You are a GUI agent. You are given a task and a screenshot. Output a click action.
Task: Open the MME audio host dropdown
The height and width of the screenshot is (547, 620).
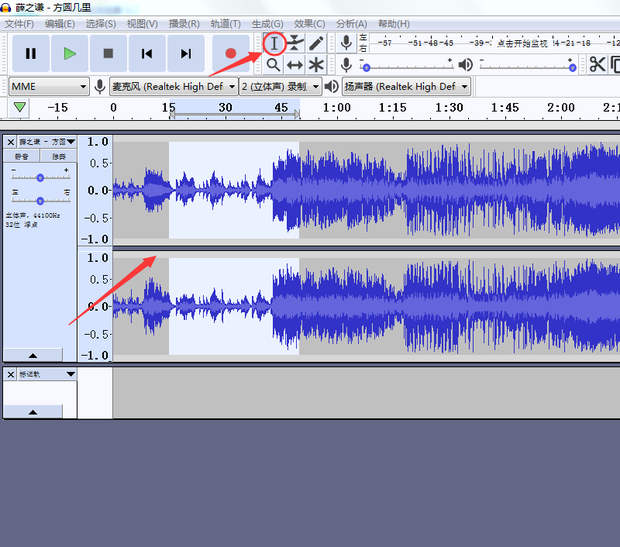tap(50, 87)
